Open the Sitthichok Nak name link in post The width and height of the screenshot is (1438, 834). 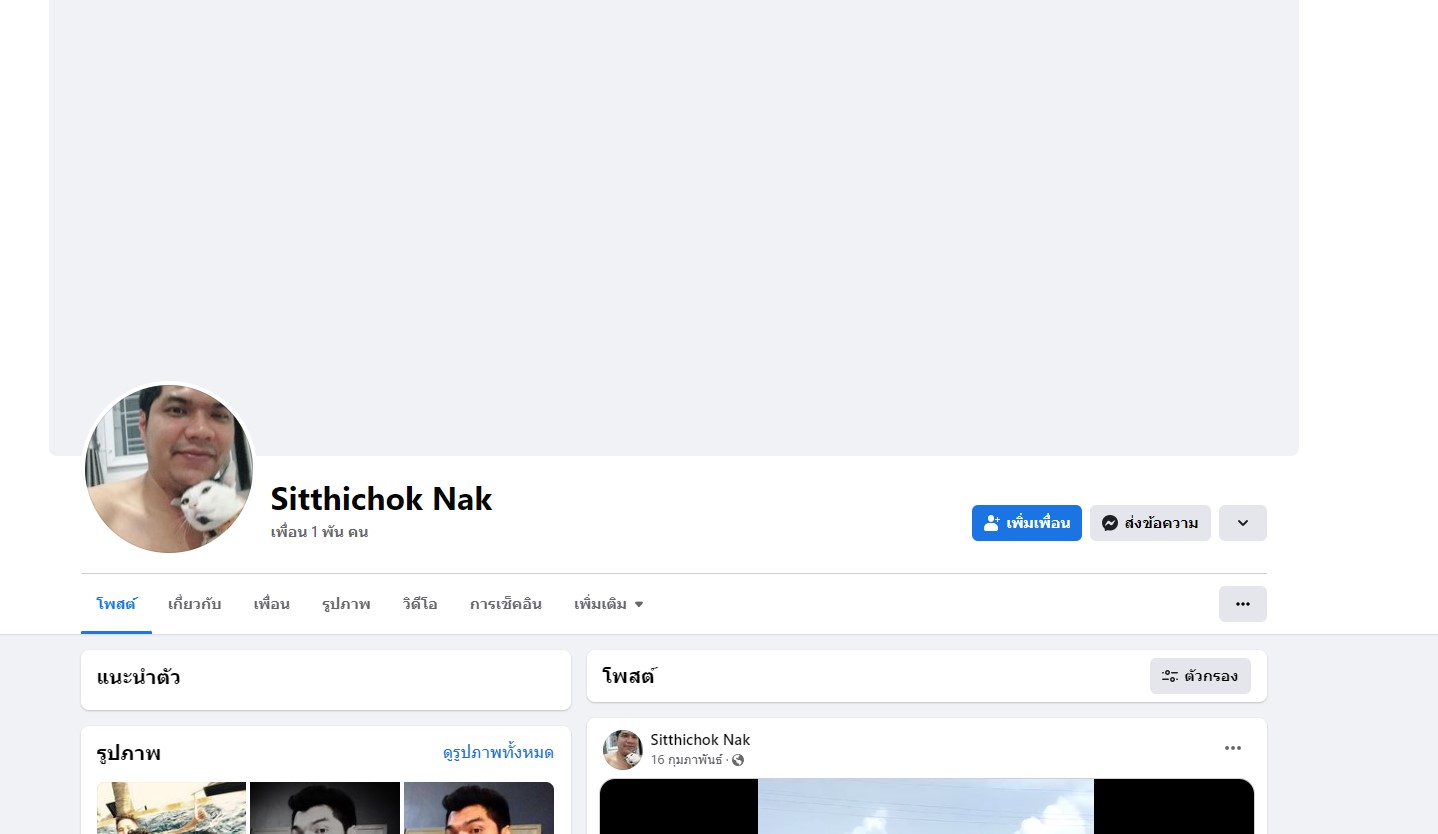point(700,740)
